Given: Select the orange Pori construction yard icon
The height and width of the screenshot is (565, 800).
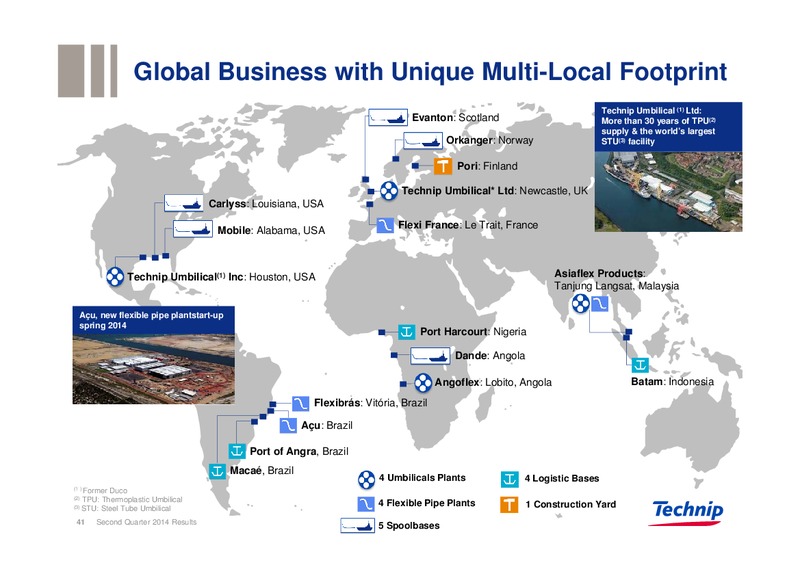Looking at the screenshot, I should pos(443,166).
